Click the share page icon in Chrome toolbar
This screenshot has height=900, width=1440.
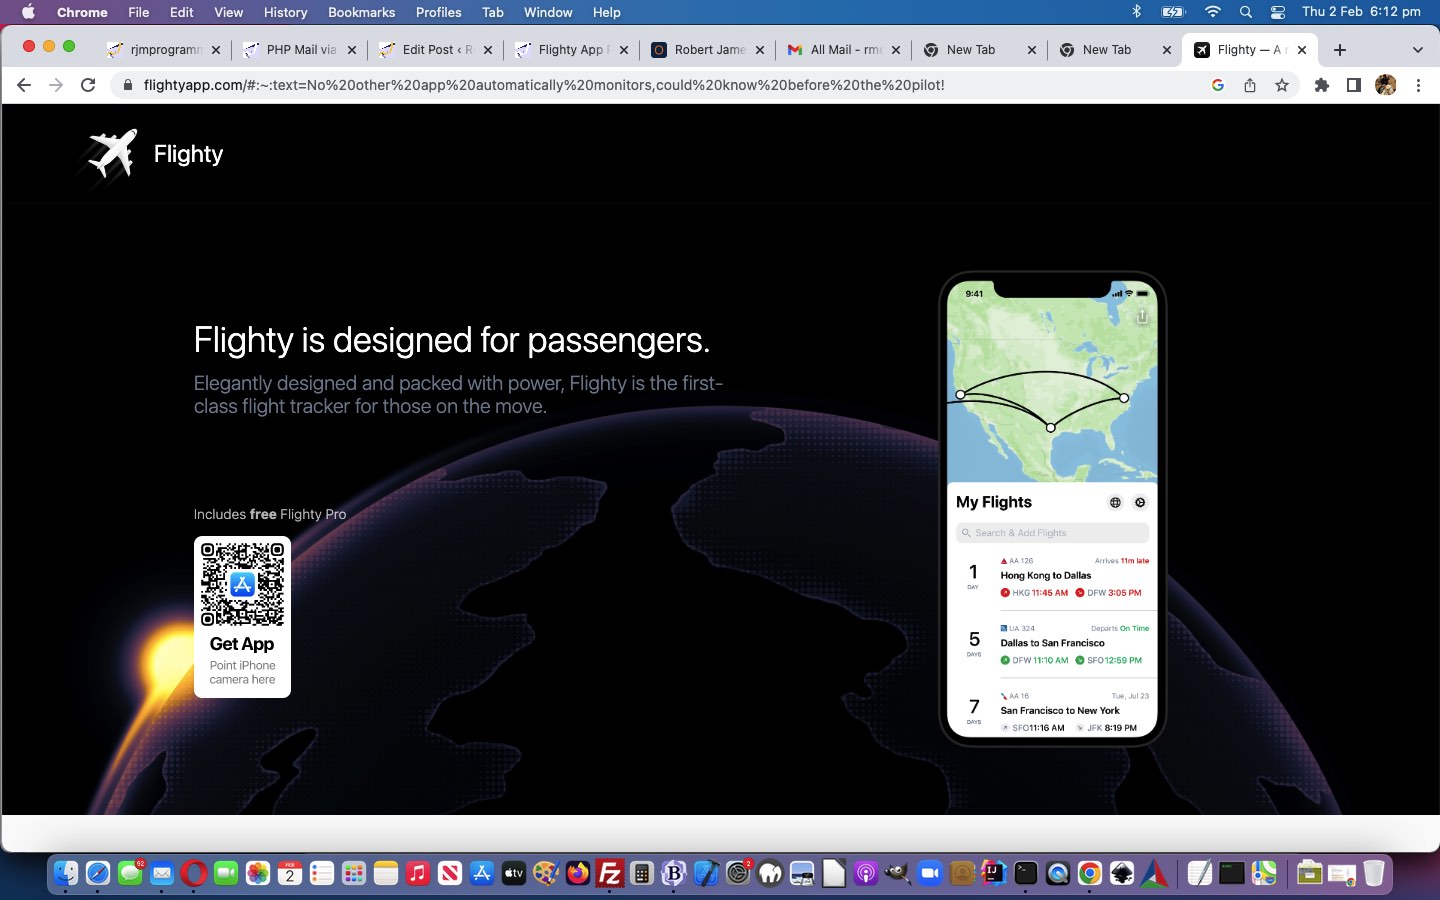(1250, 85)
